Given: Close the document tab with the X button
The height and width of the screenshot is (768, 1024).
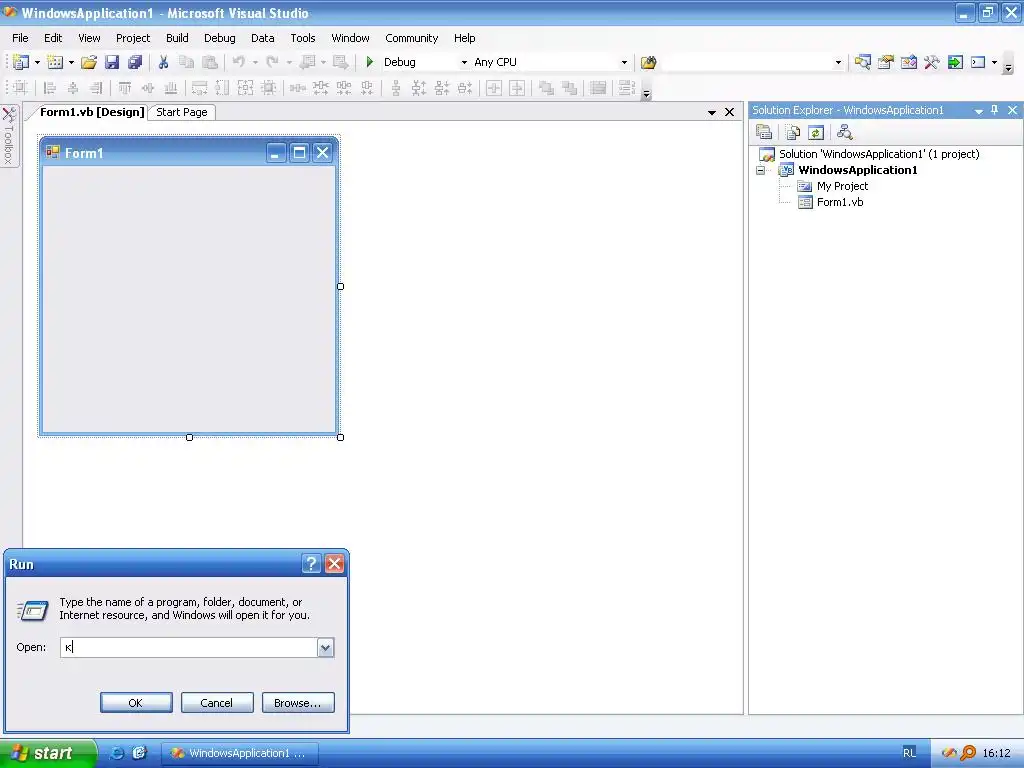Looking at the screenshot, I should tap(729, 112).
